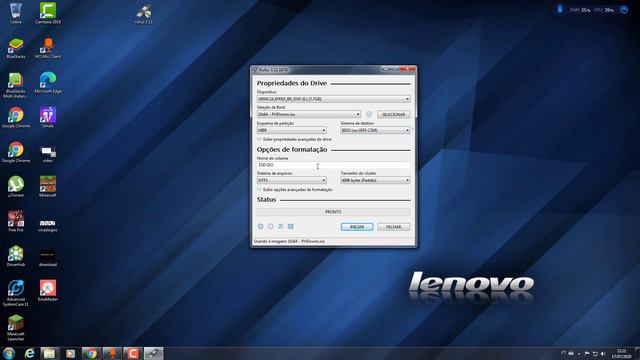Launch Internet Explorer from taskbar

[x=29, y=353]
